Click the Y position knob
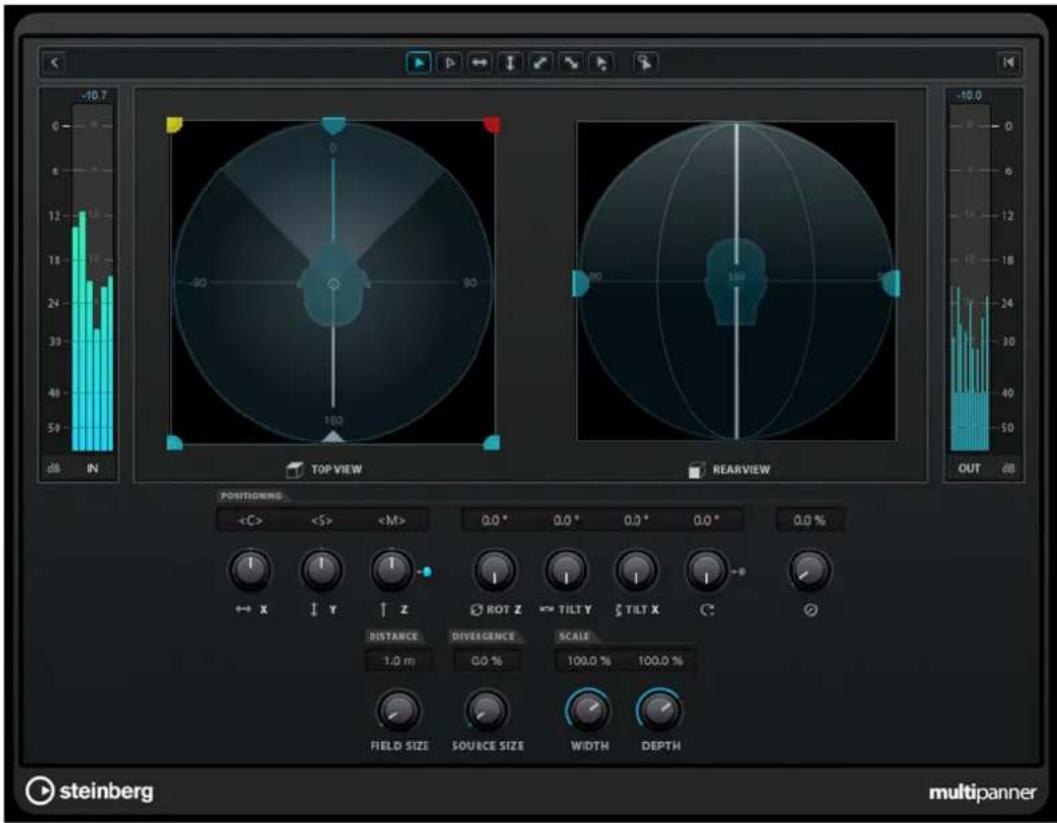 [322, 570]
